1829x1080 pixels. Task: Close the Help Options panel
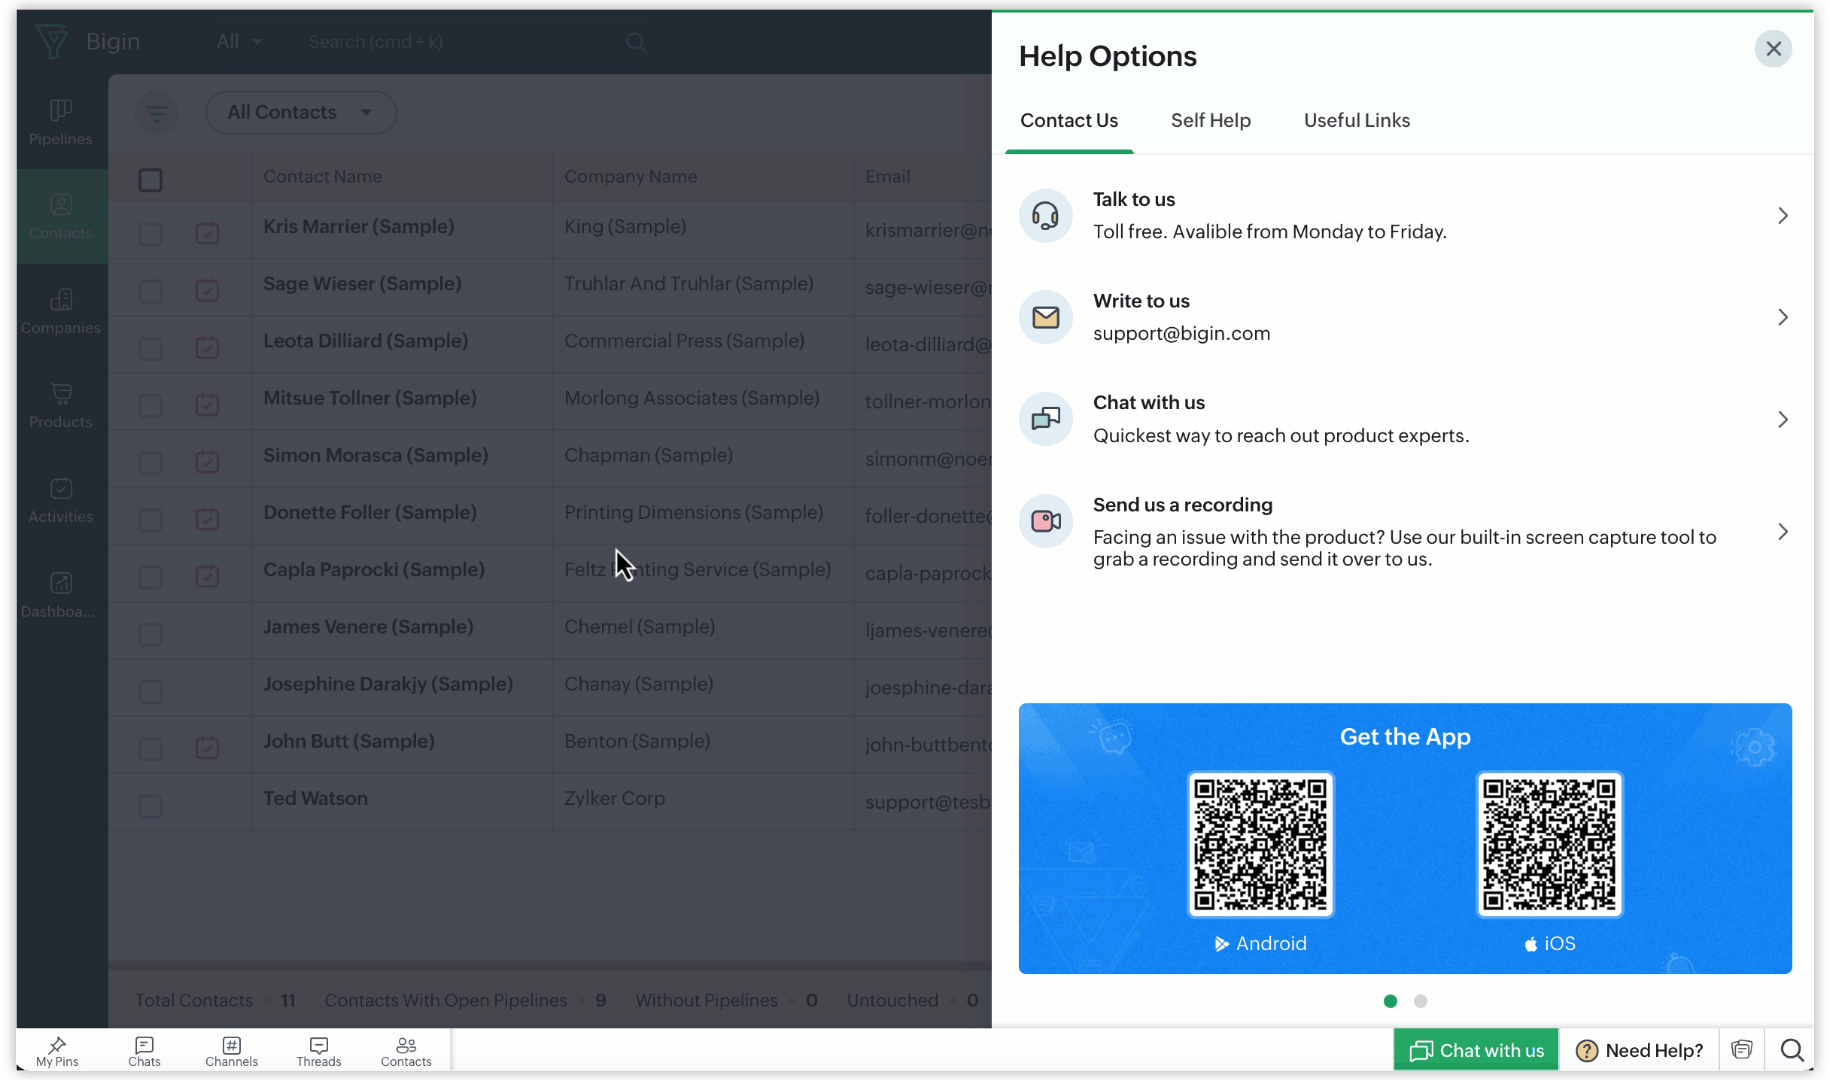pyautogui.click(x=1773, y=49)
